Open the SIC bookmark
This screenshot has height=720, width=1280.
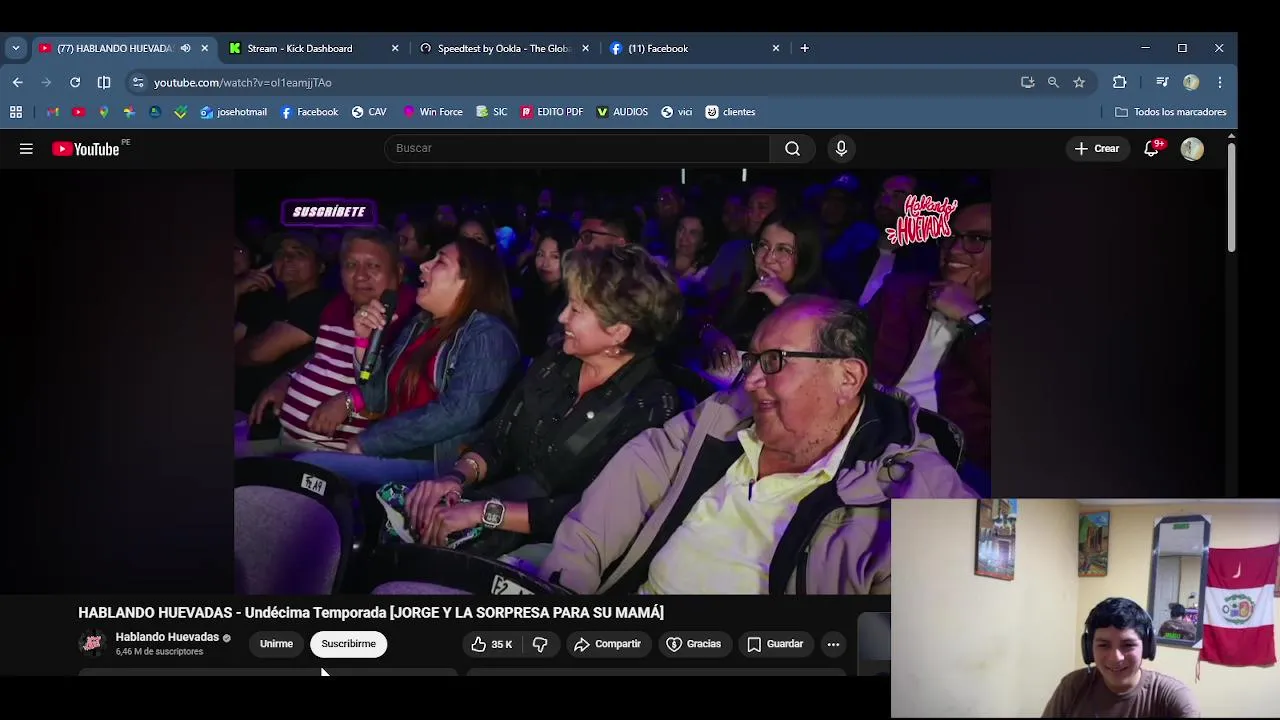492,112
